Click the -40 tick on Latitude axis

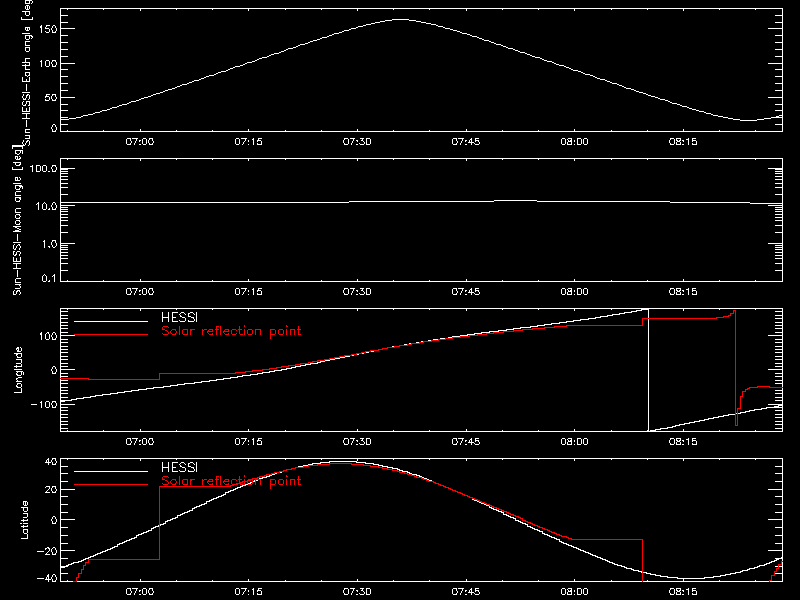click(47, 578)
